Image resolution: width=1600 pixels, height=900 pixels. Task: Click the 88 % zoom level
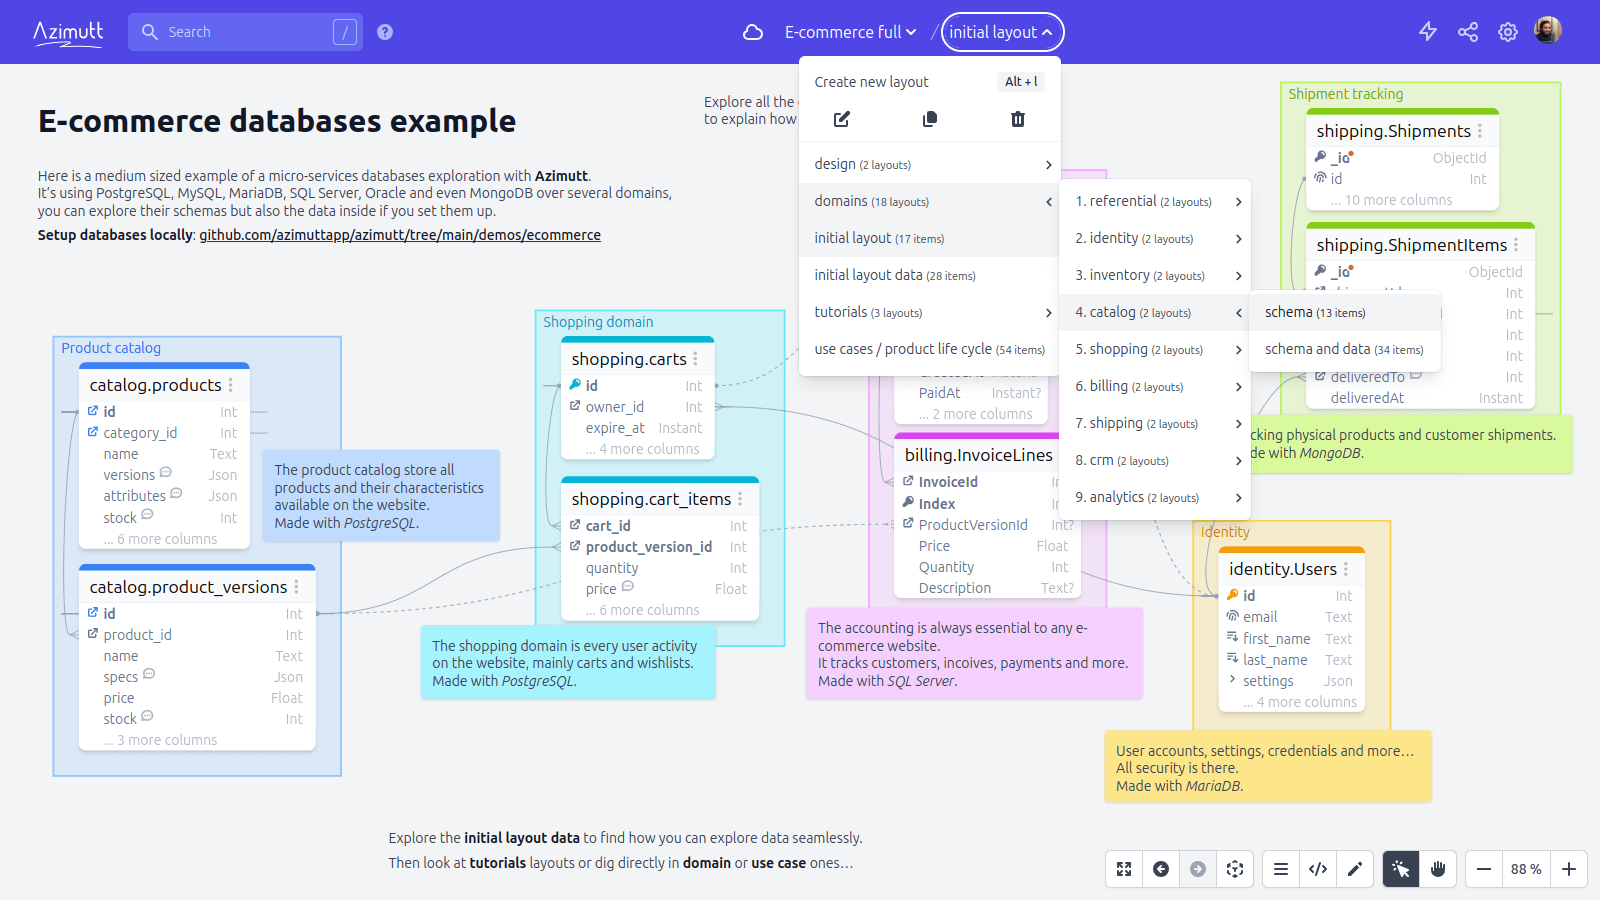(x=1526, y=869)
